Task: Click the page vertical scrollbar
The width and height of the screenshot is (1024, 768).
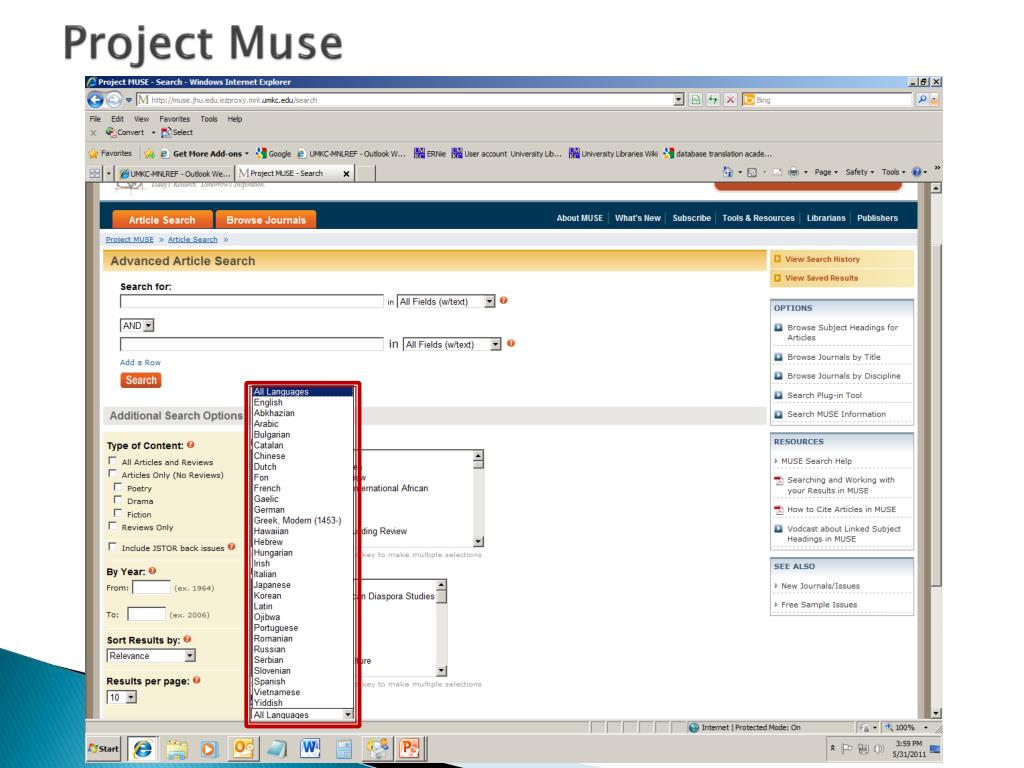Action: [936, 450]
